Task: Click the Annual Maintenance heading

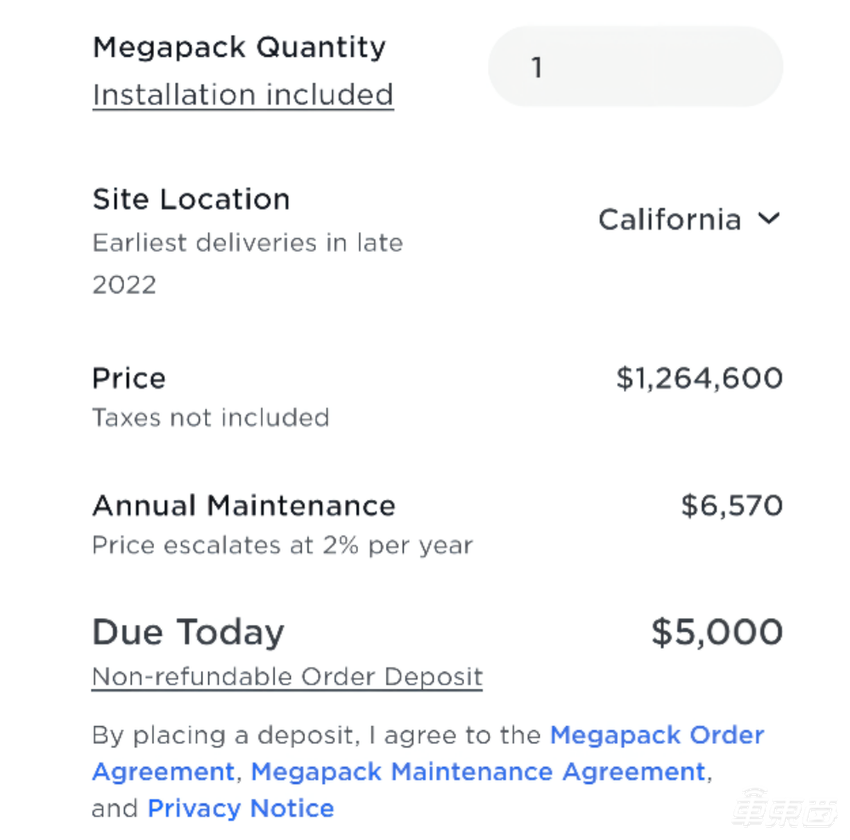Action: click(243, 505)
